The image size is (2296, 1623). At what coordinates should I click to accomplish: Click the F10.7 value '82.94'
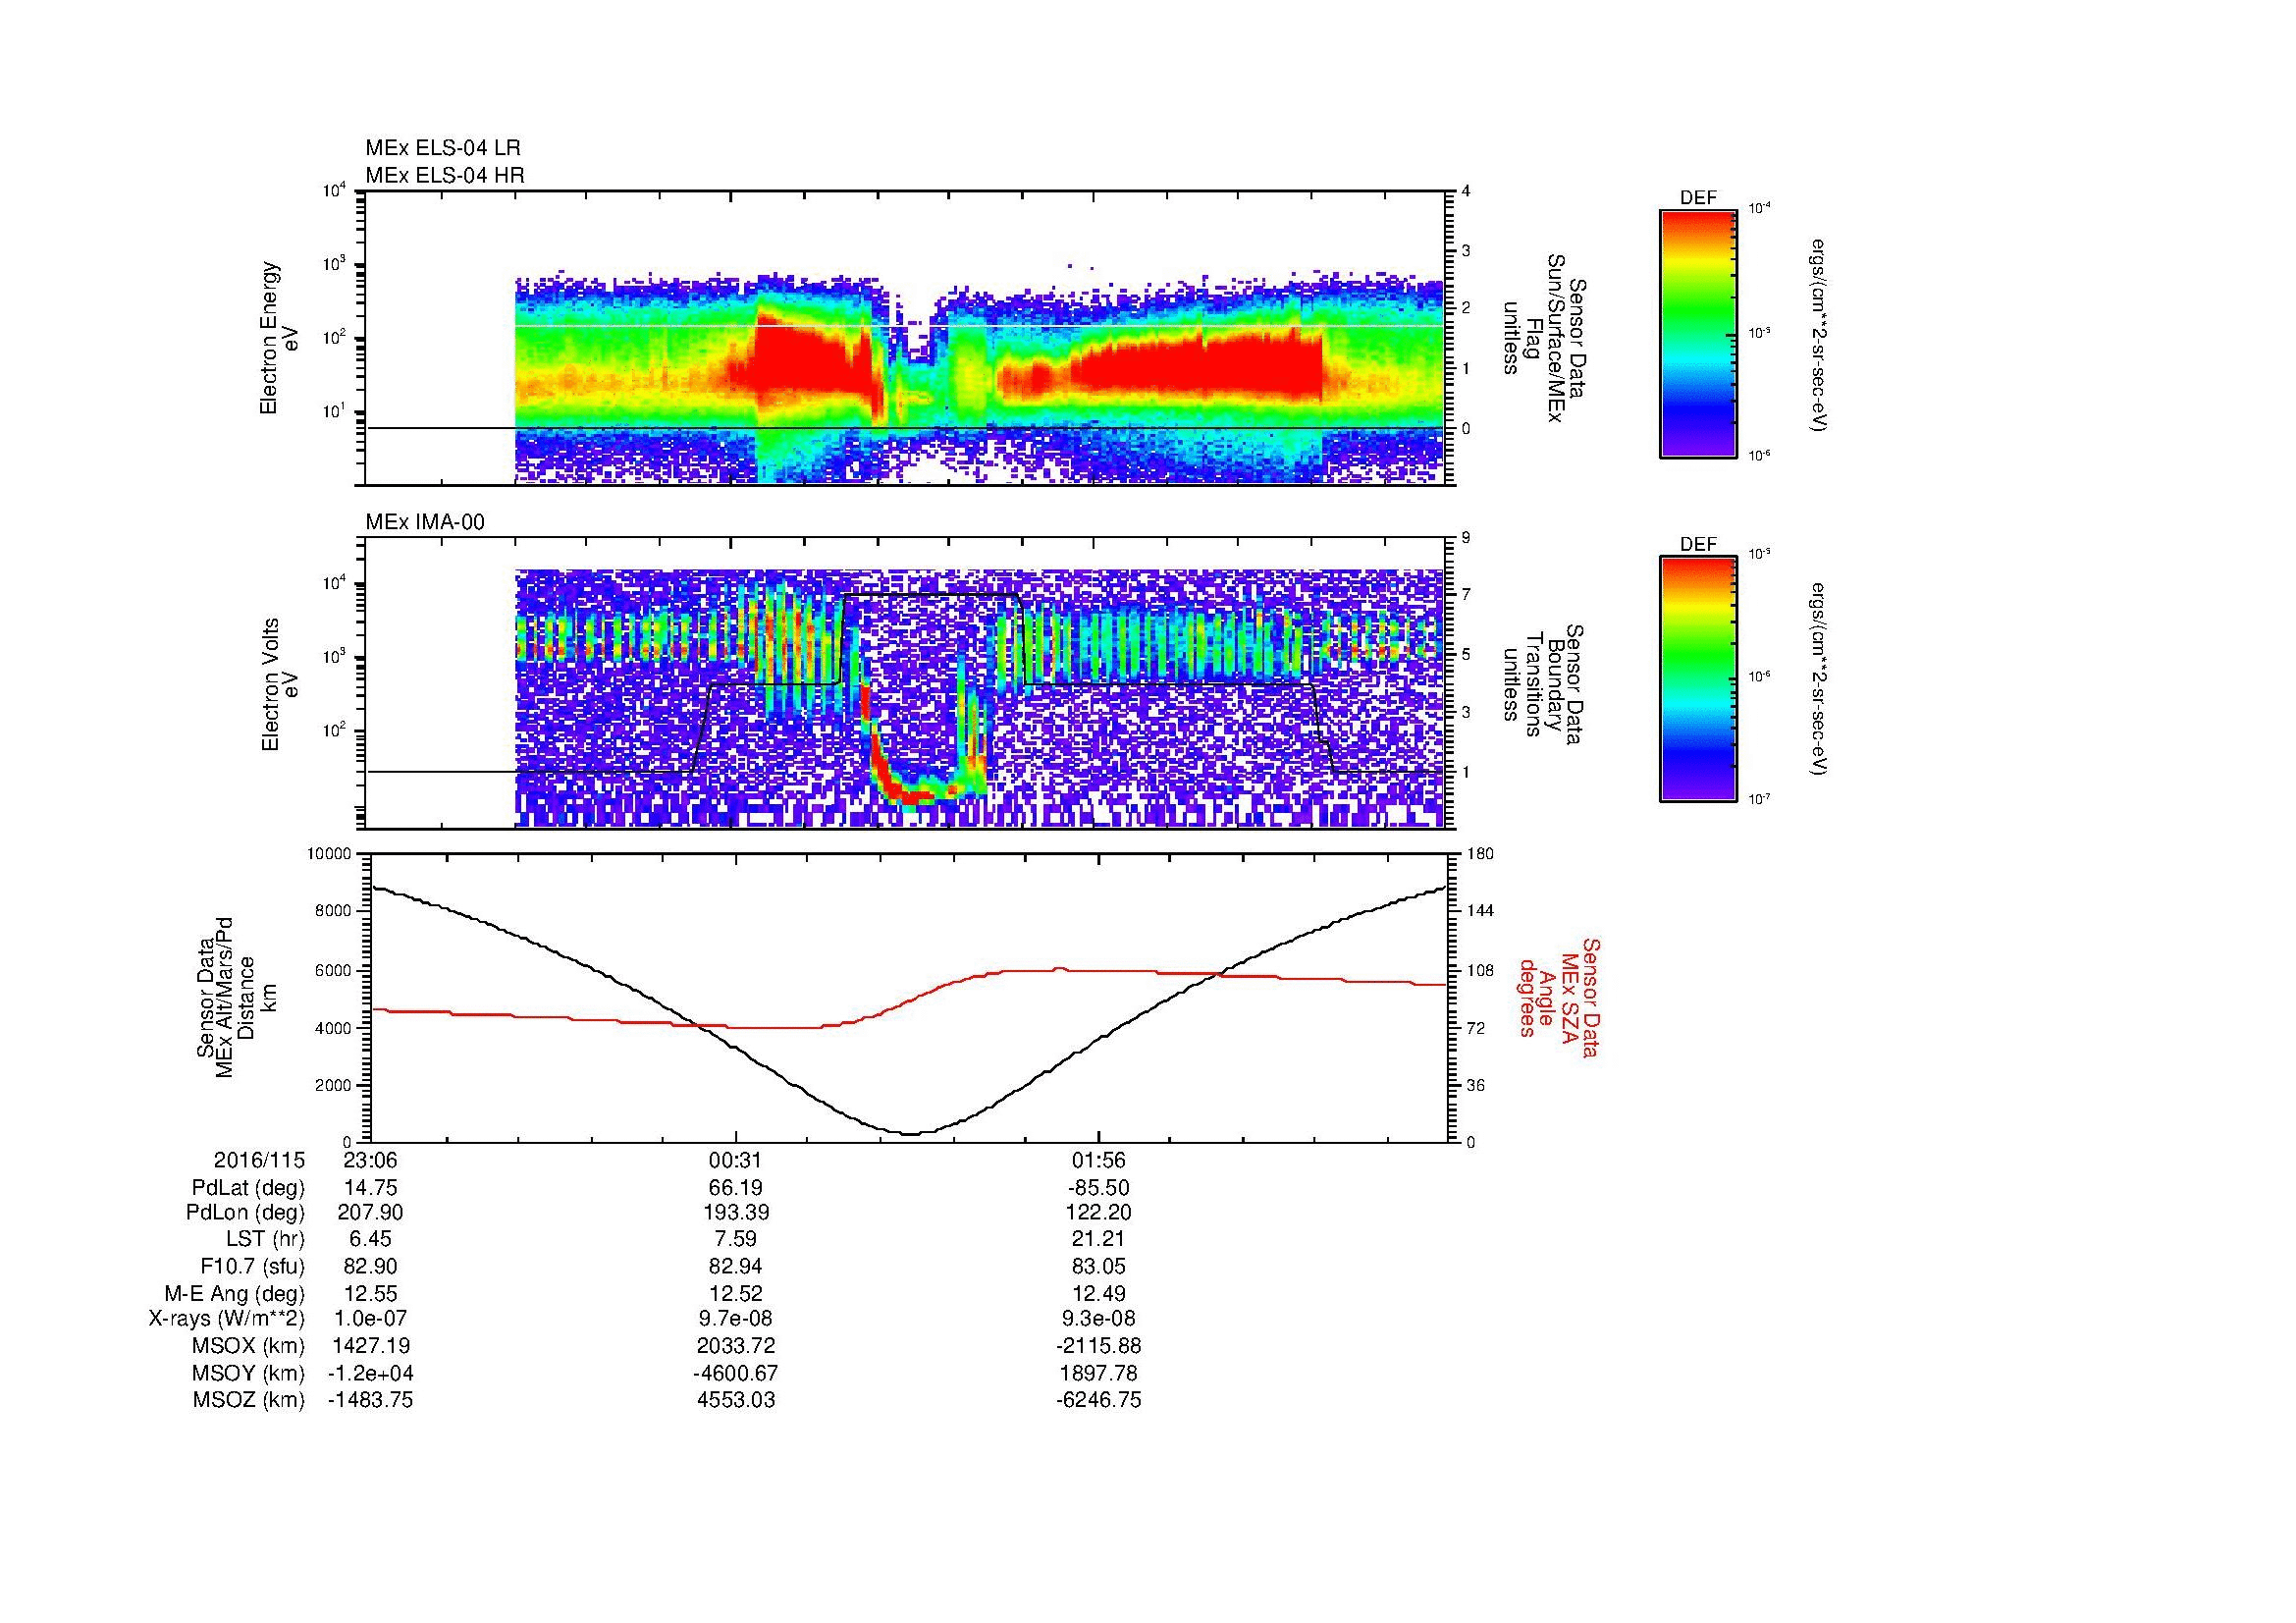(x=735, y=1267)
